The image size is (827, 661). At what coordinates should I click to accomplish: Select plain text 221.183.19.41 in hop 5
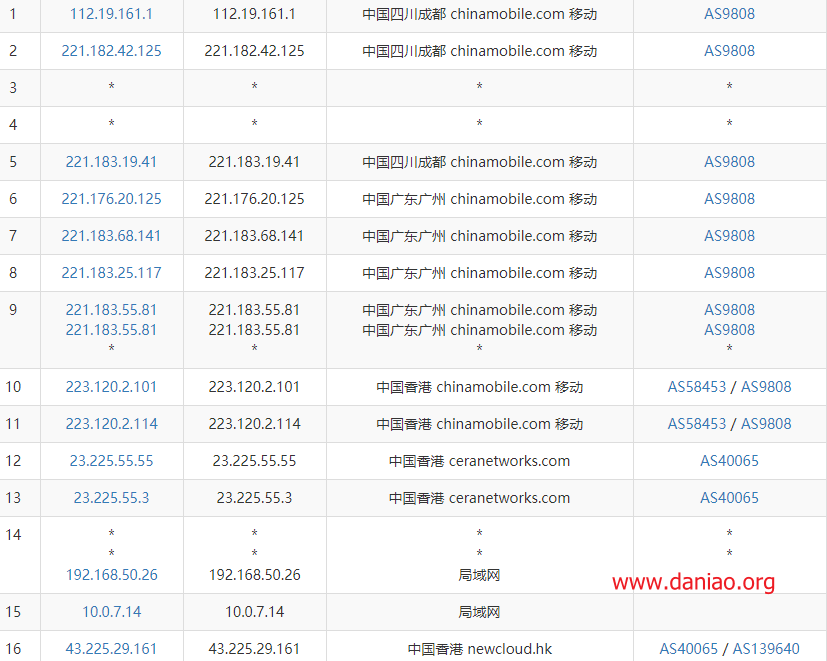click(x=254, y=162)
